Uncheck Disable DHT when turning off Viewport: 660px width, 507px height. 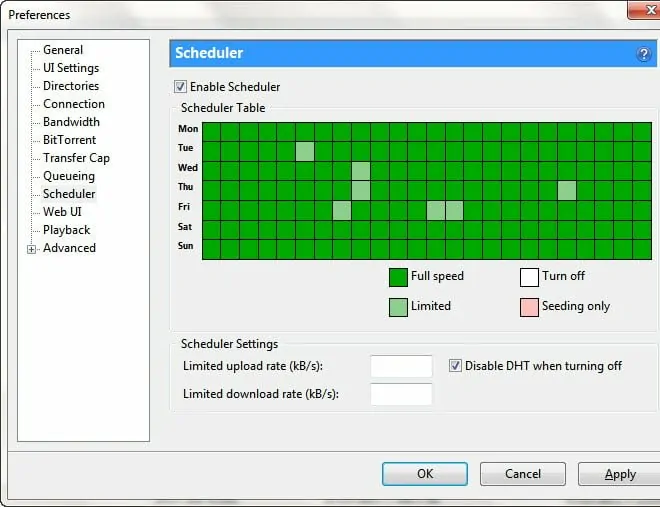(455, 366)
